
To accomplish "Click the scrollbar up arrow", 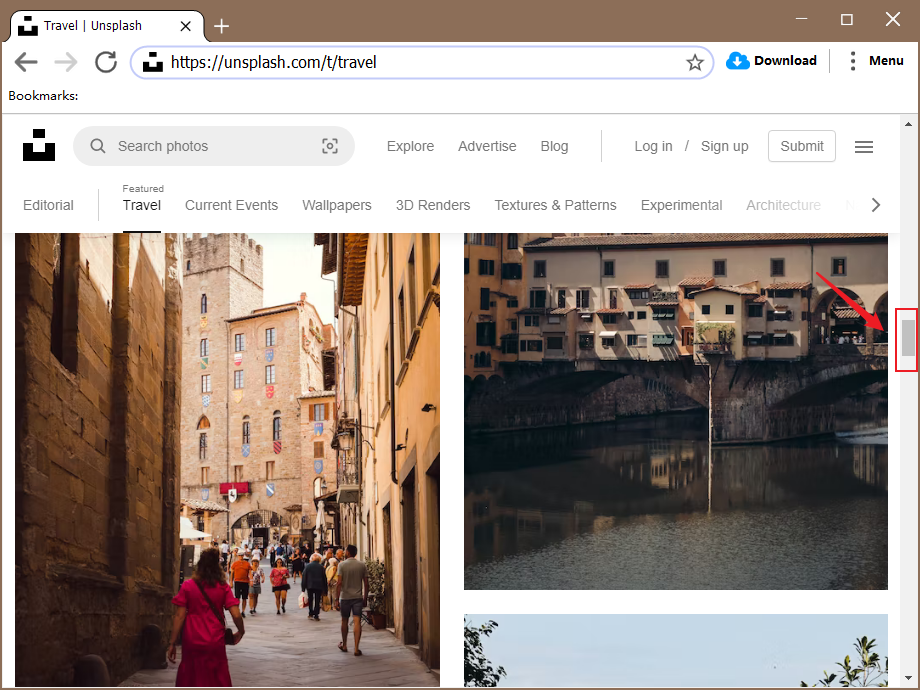I will 908,124.
